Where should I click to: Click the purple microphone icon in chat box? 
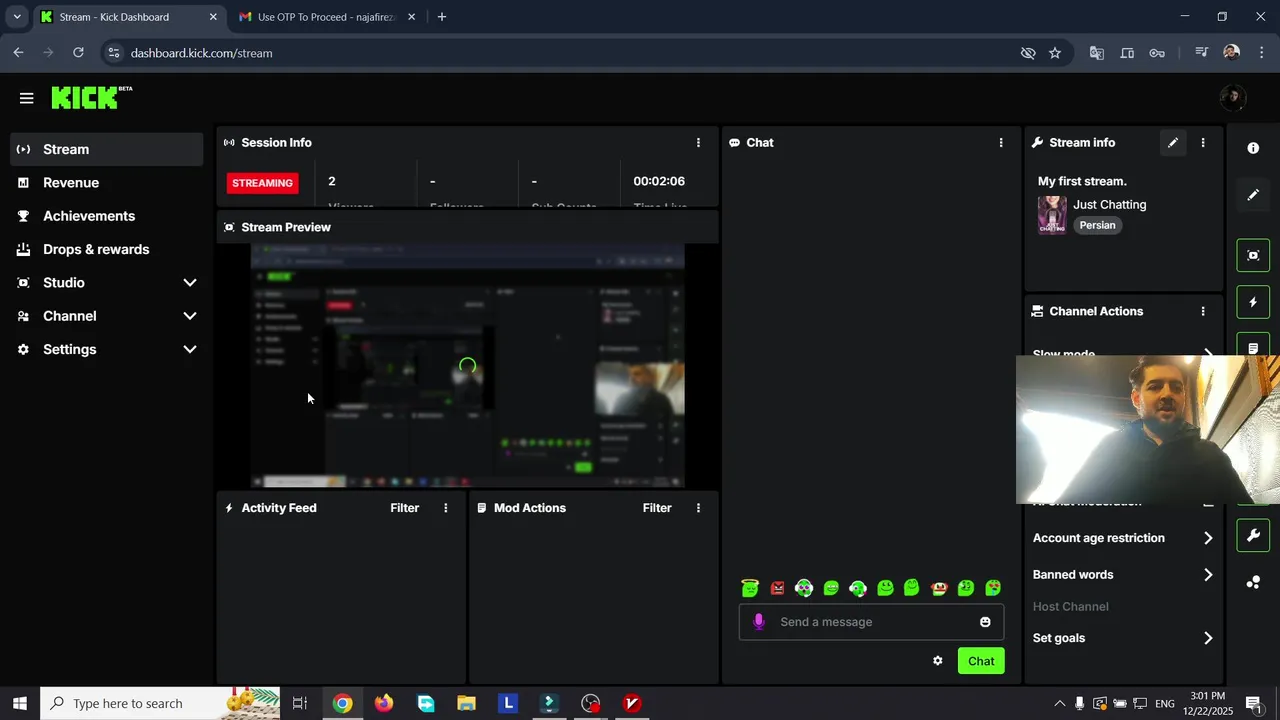click(759, 622)
